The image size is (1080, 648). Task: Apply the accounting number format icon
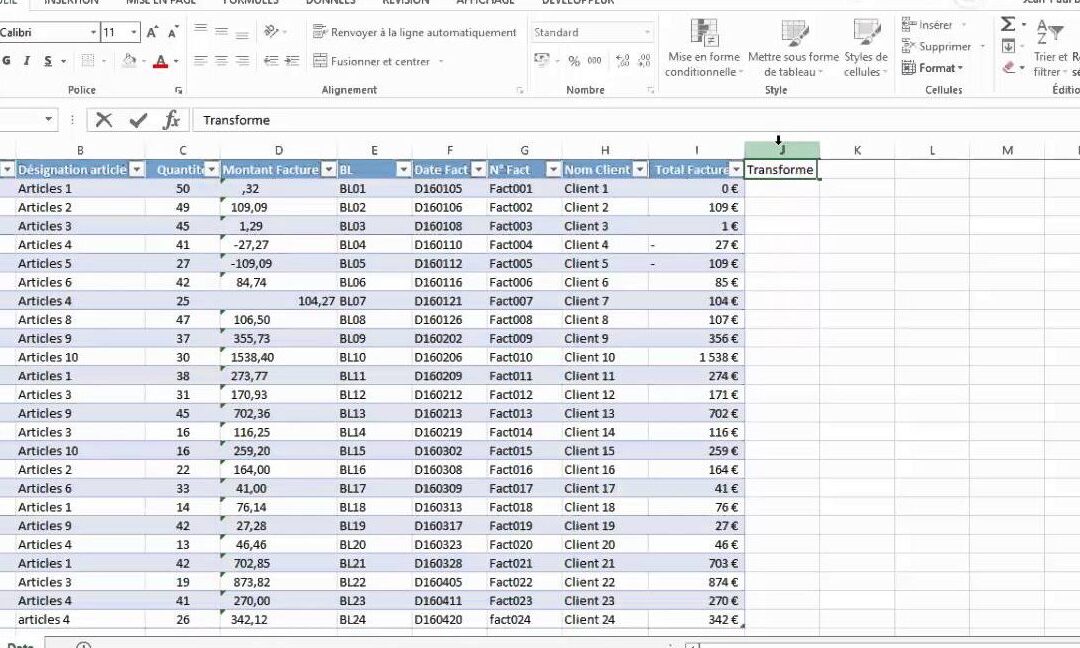[x=541, y=61]
